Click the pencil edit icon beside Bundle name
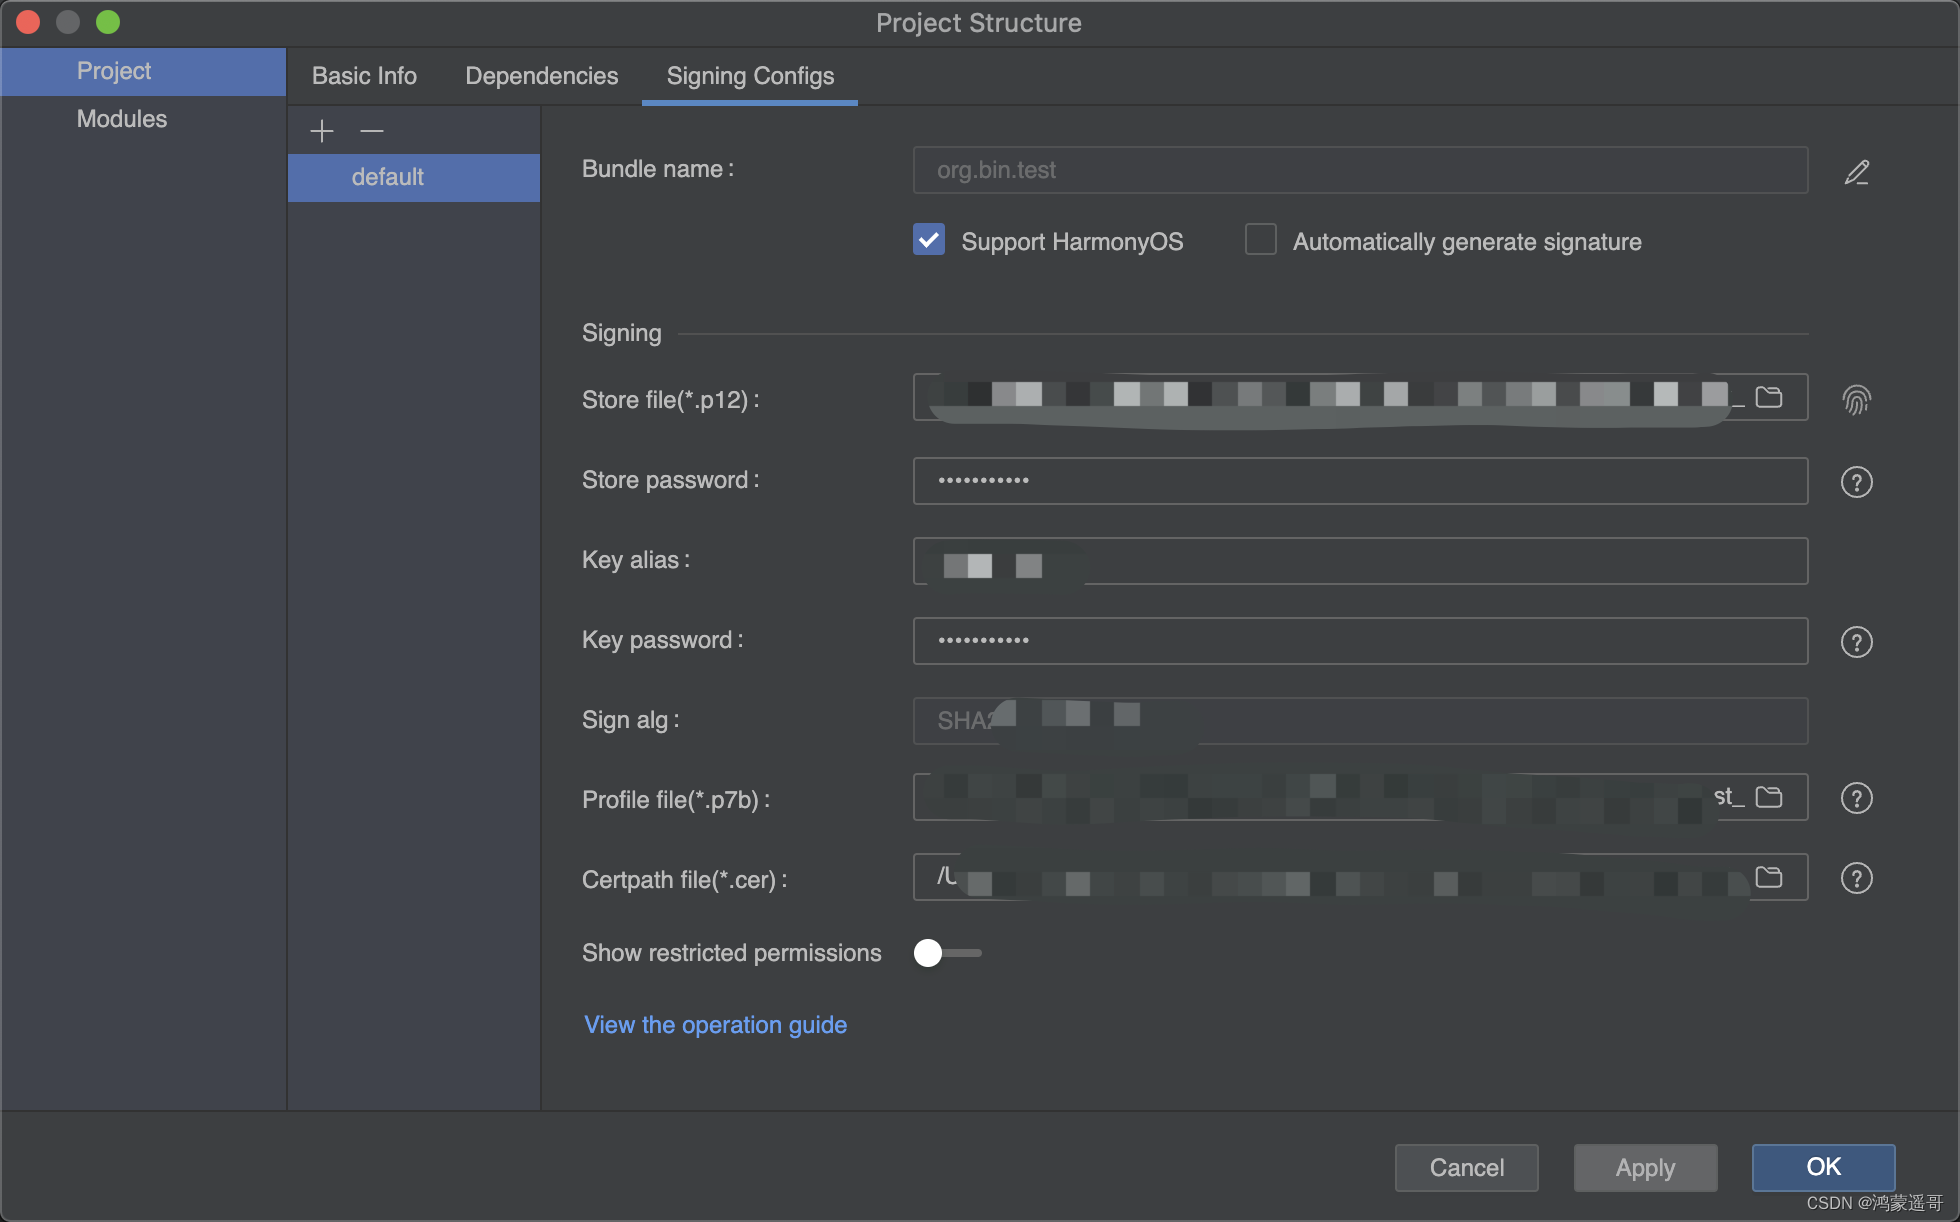The image size is (1960, 1222). [x=1856, y=172]
